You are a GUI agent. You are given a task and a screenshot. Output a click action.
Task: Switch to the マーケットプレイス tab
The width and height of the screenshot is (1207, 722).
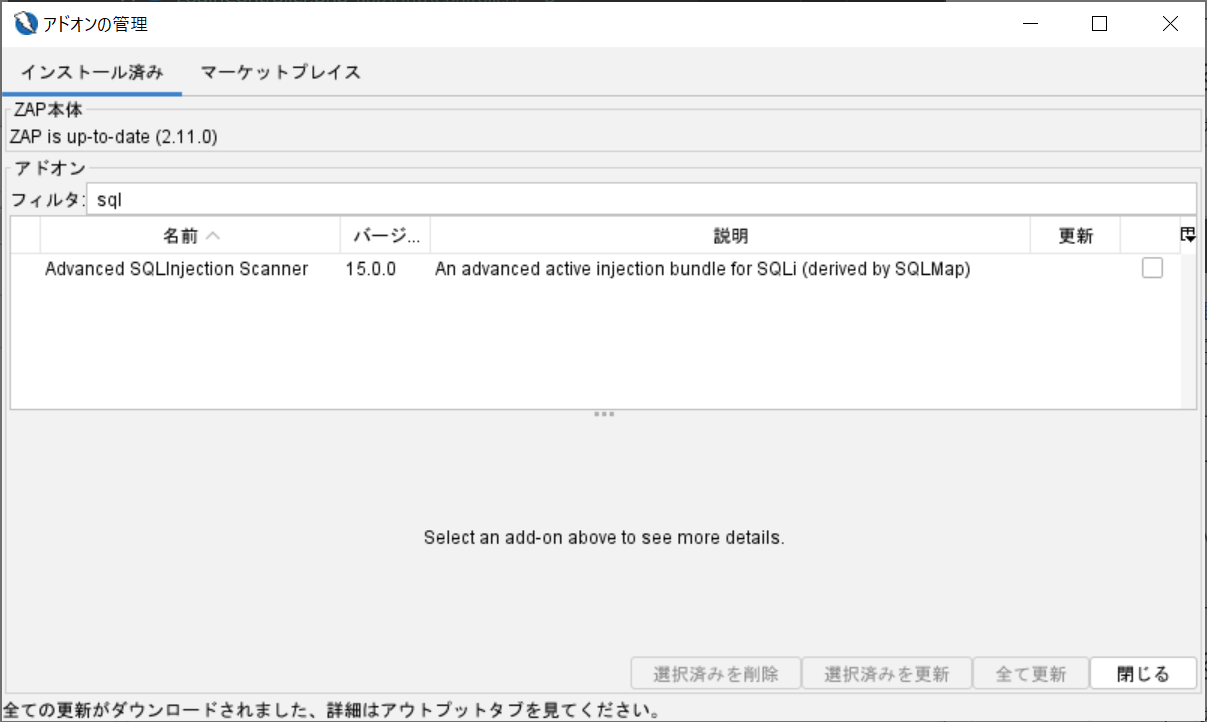(281, 72)
